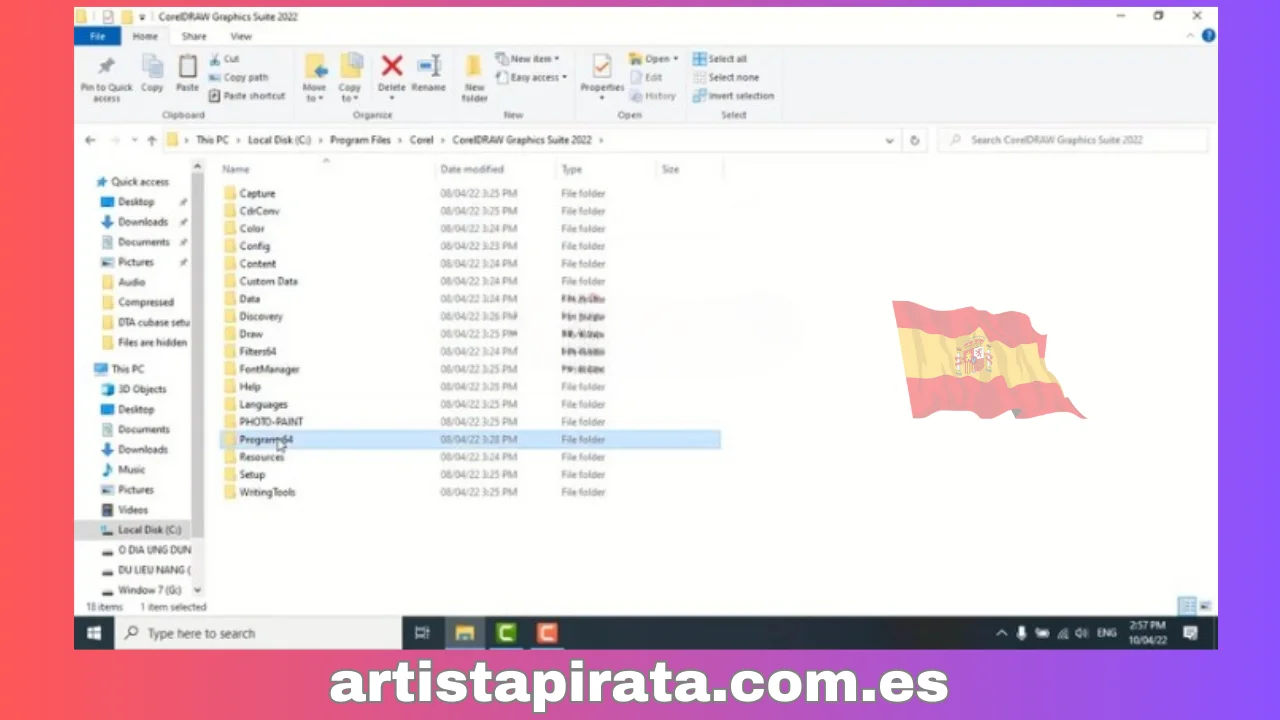Create a New folder from ribbon
This screenshot has height=720, width=1280.
coord(474,78)
